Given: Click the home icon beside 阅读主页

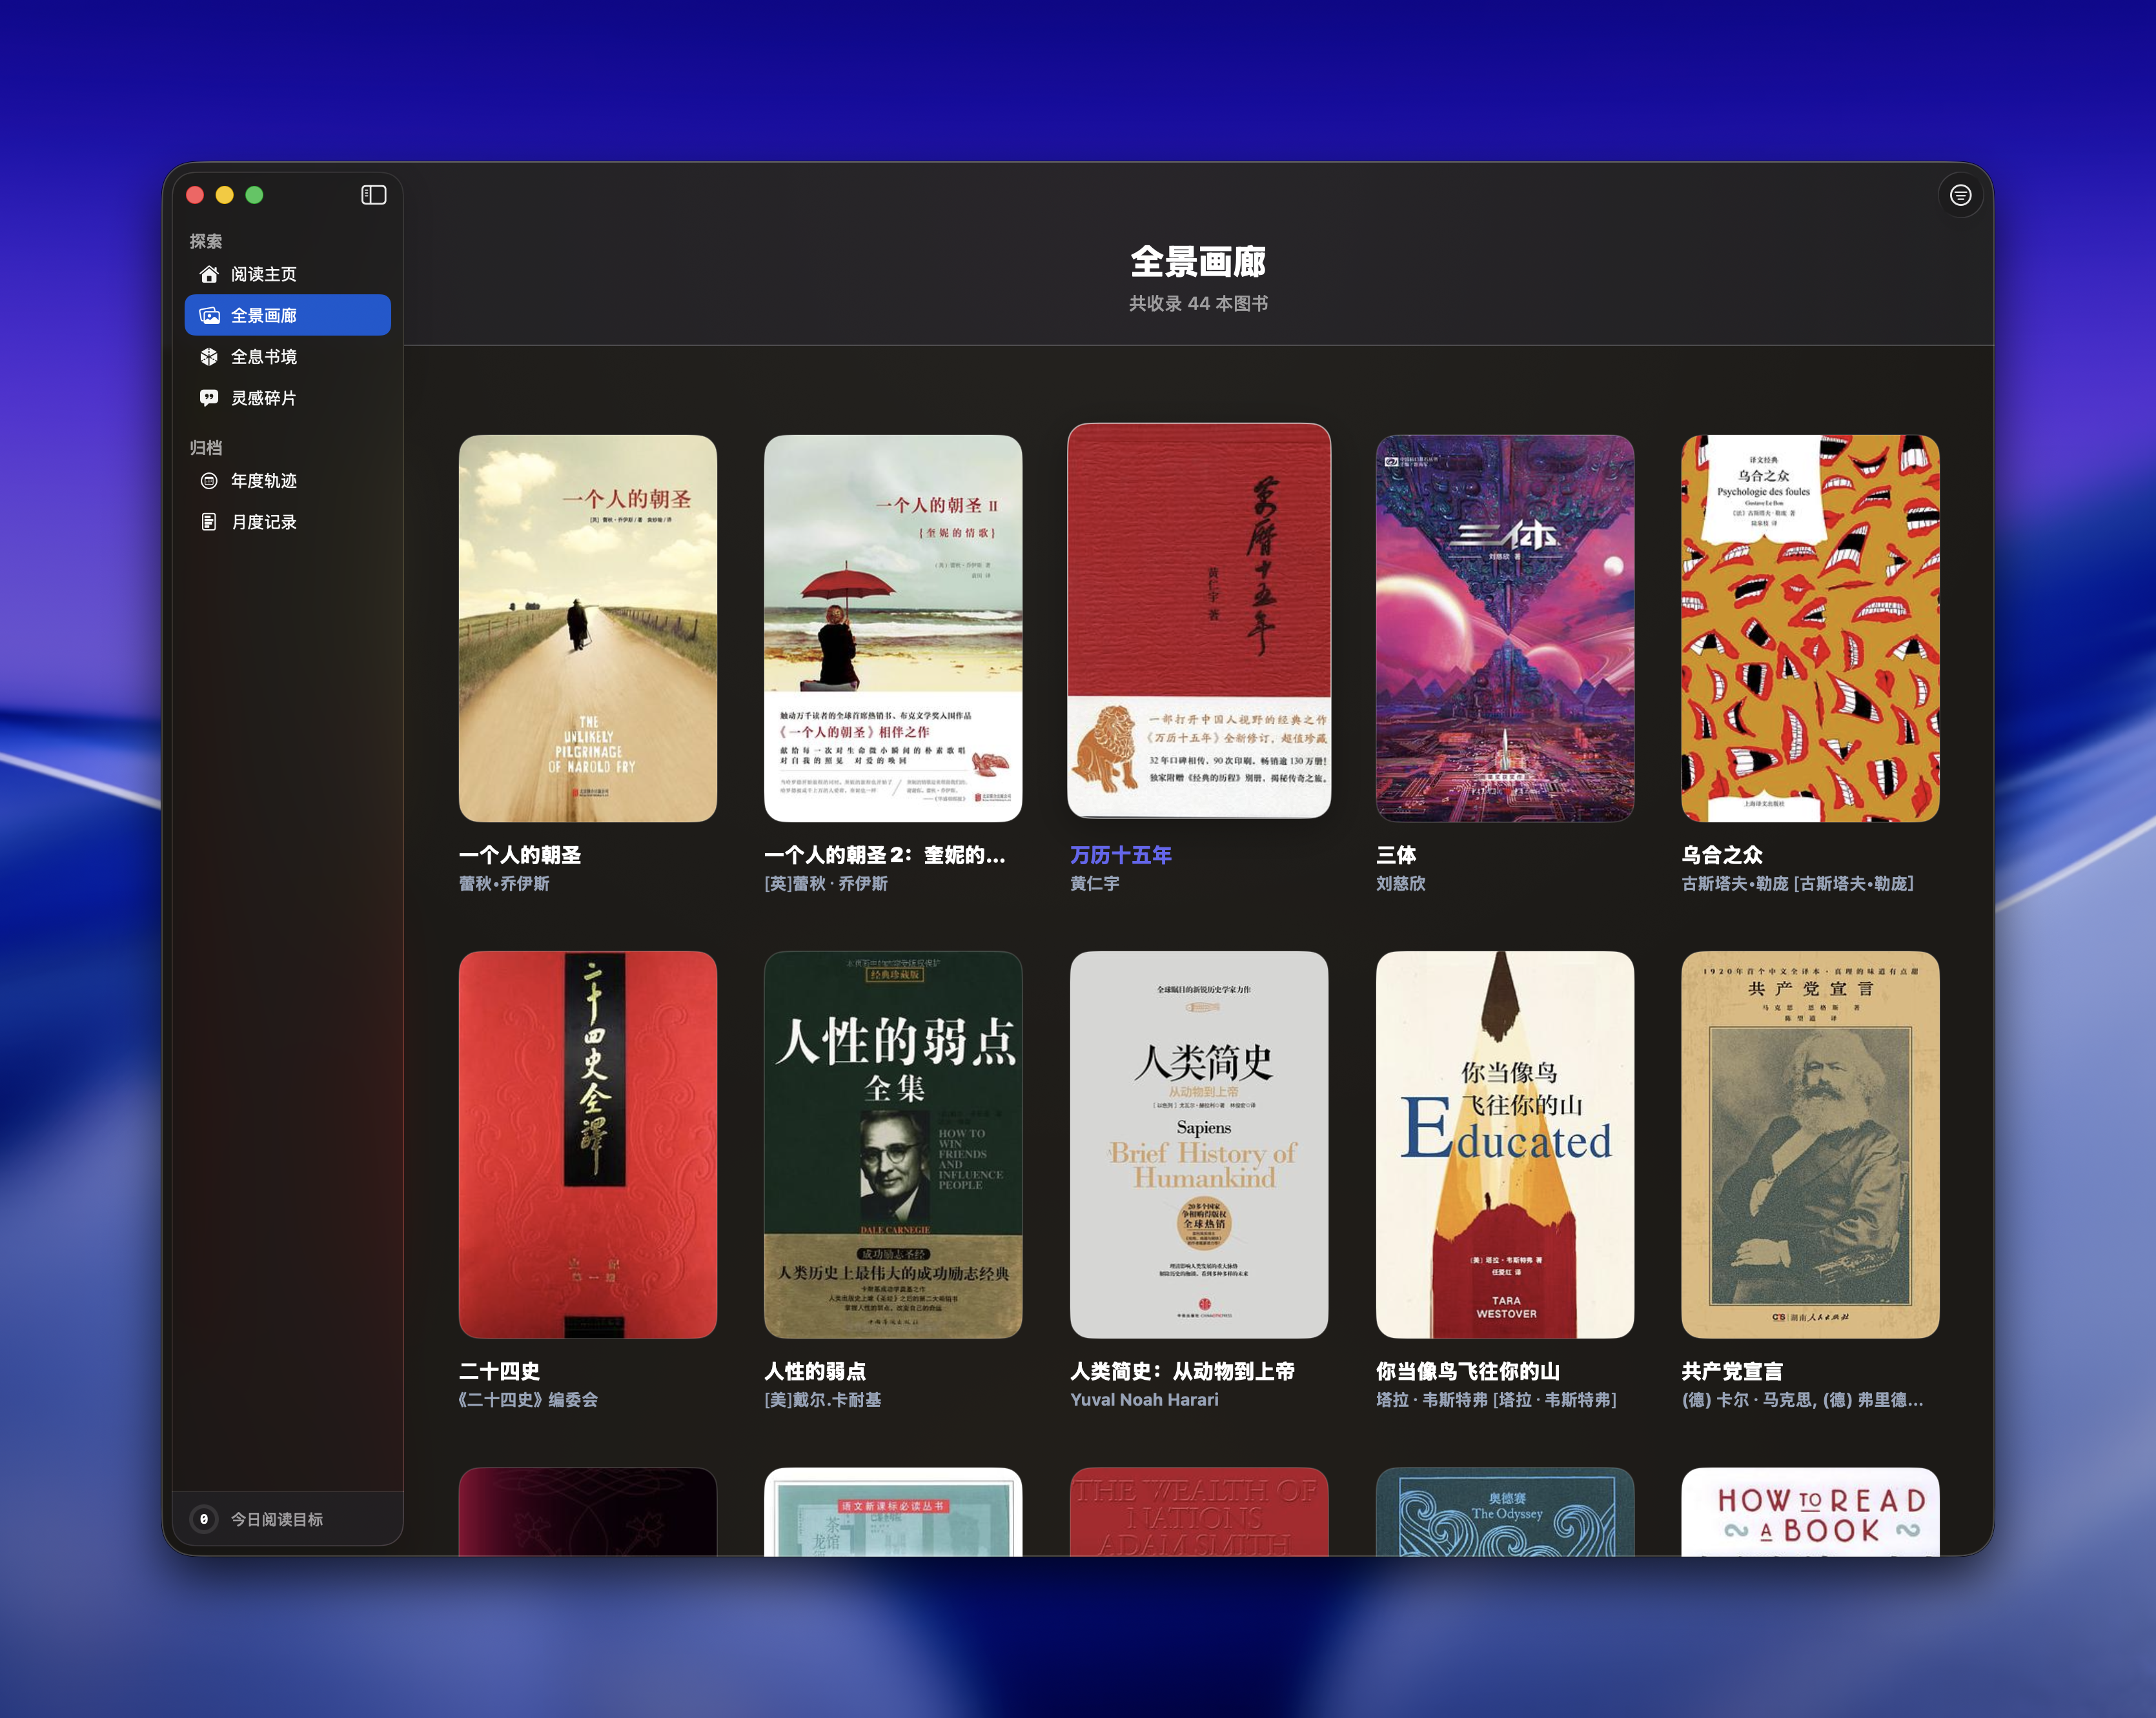Looking at the screenshot, I should (x=209, y=274).
